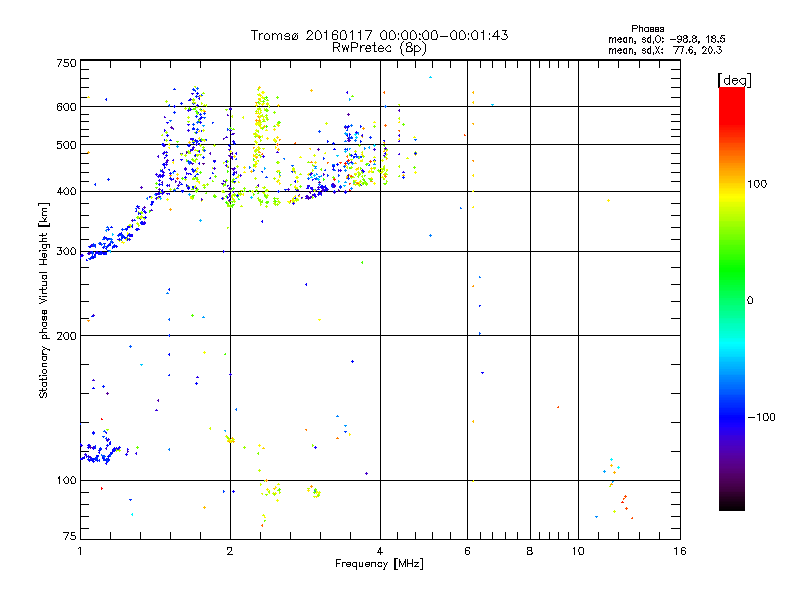The width and height of the screenshot is (800, 600).
Task: Click the "Stationary phase Virtual Height [km]" label
Action: pyautogui.click(x=44, y=301)
